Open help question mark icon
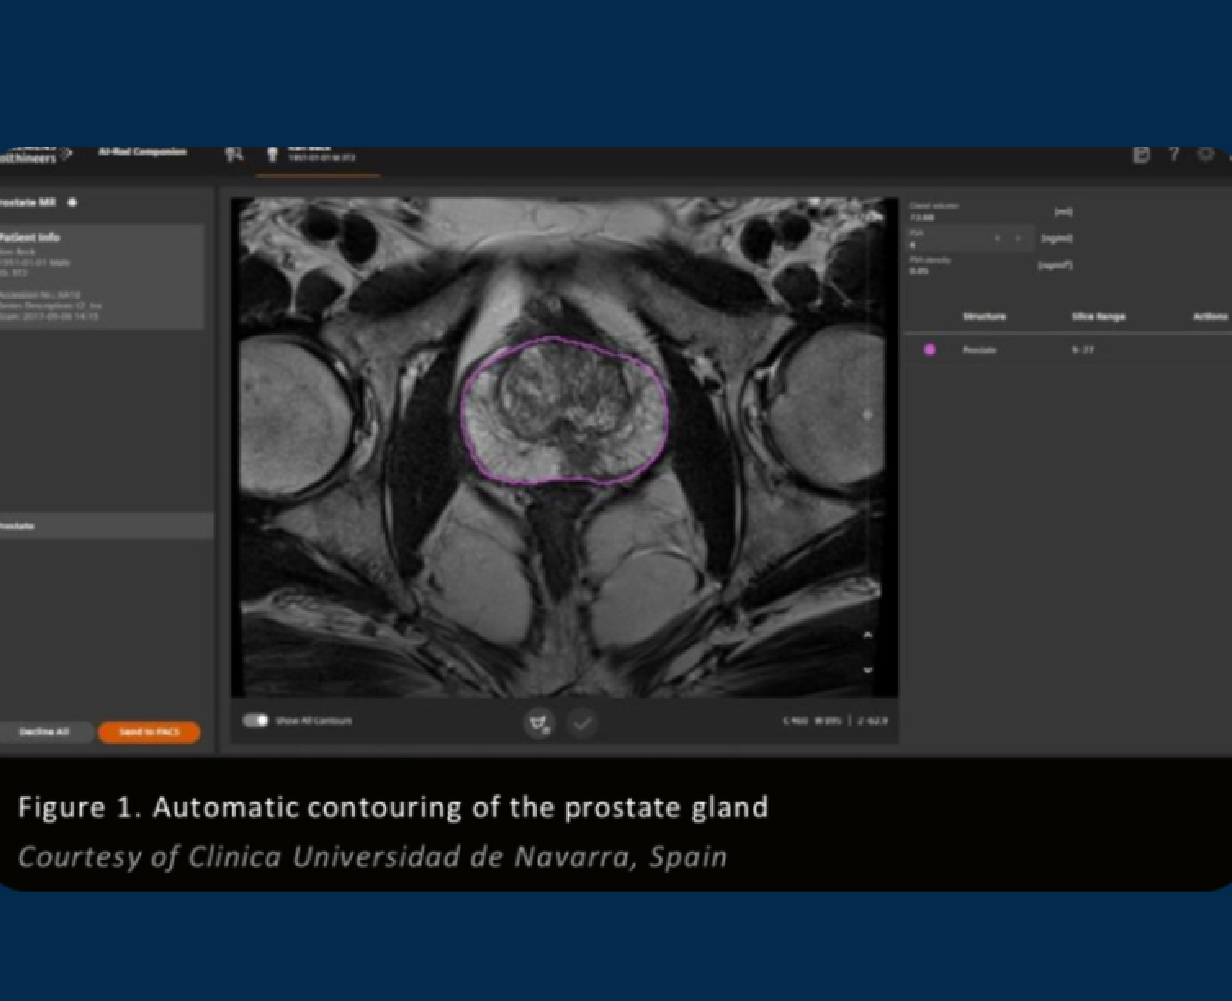Image resolution: width=1232 pixels, height=1001 pixels. click(1174, 155)
